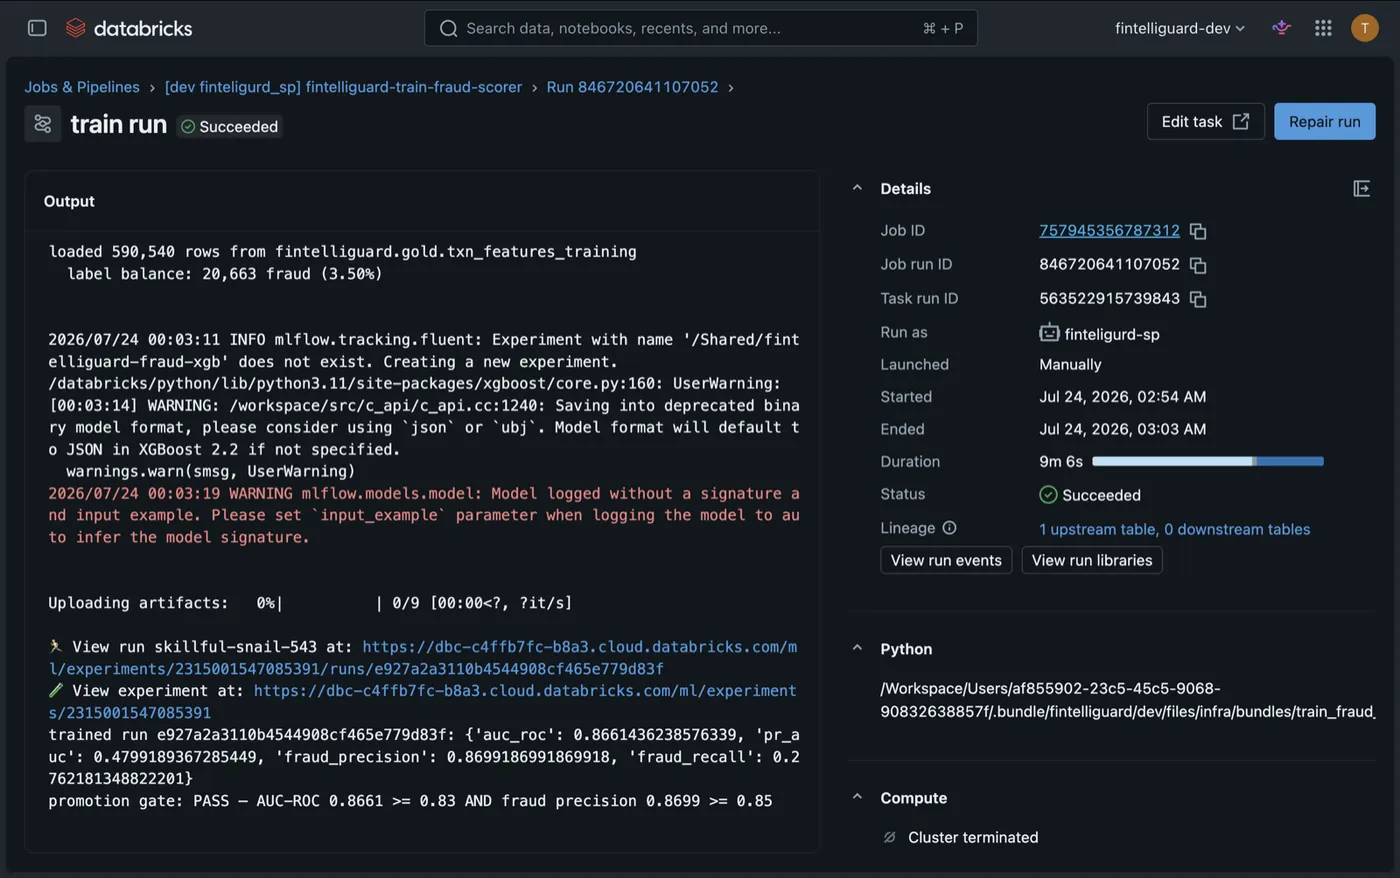Select the 'trained run e927a2a3' metrics line
The height and width of the screenshot is (878, 1400).
click(424, 756)
